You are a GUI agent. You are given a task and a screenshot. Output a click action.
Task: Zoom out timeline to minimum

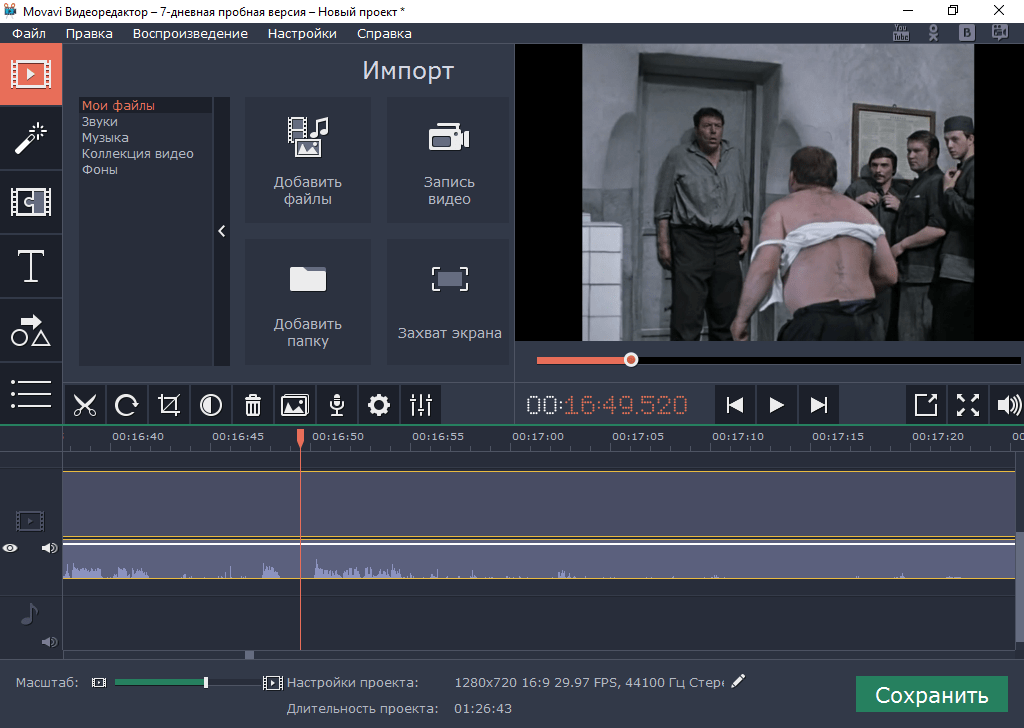coord(99,682)
